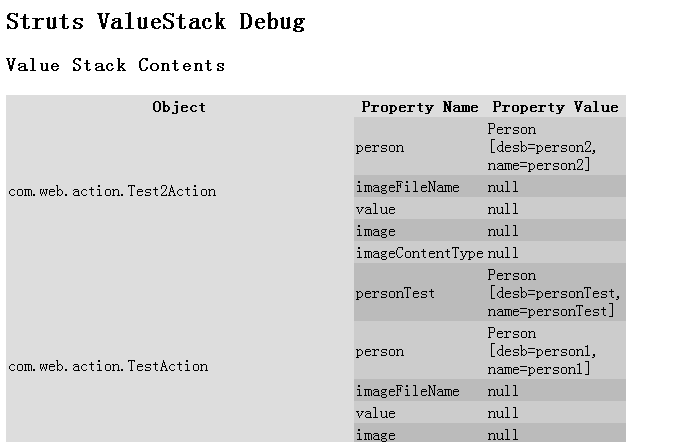Image resolution: width=689 pixels, height=442 pixels.
Task: Click Person desb=person2 value cell
Action: point(542,147)
